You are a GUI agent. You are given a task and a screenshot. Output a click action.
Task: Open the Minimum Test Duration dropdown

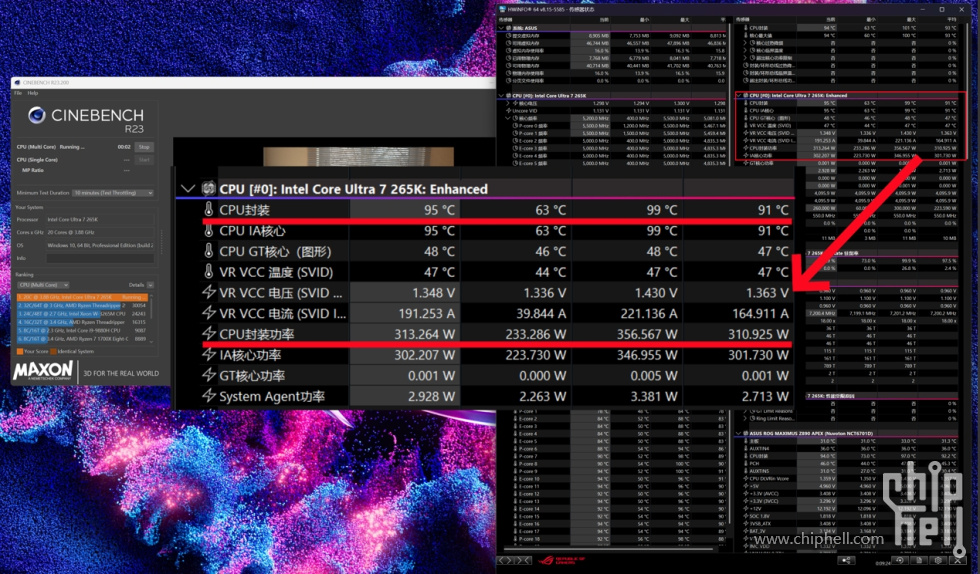(x=113, y=193)
